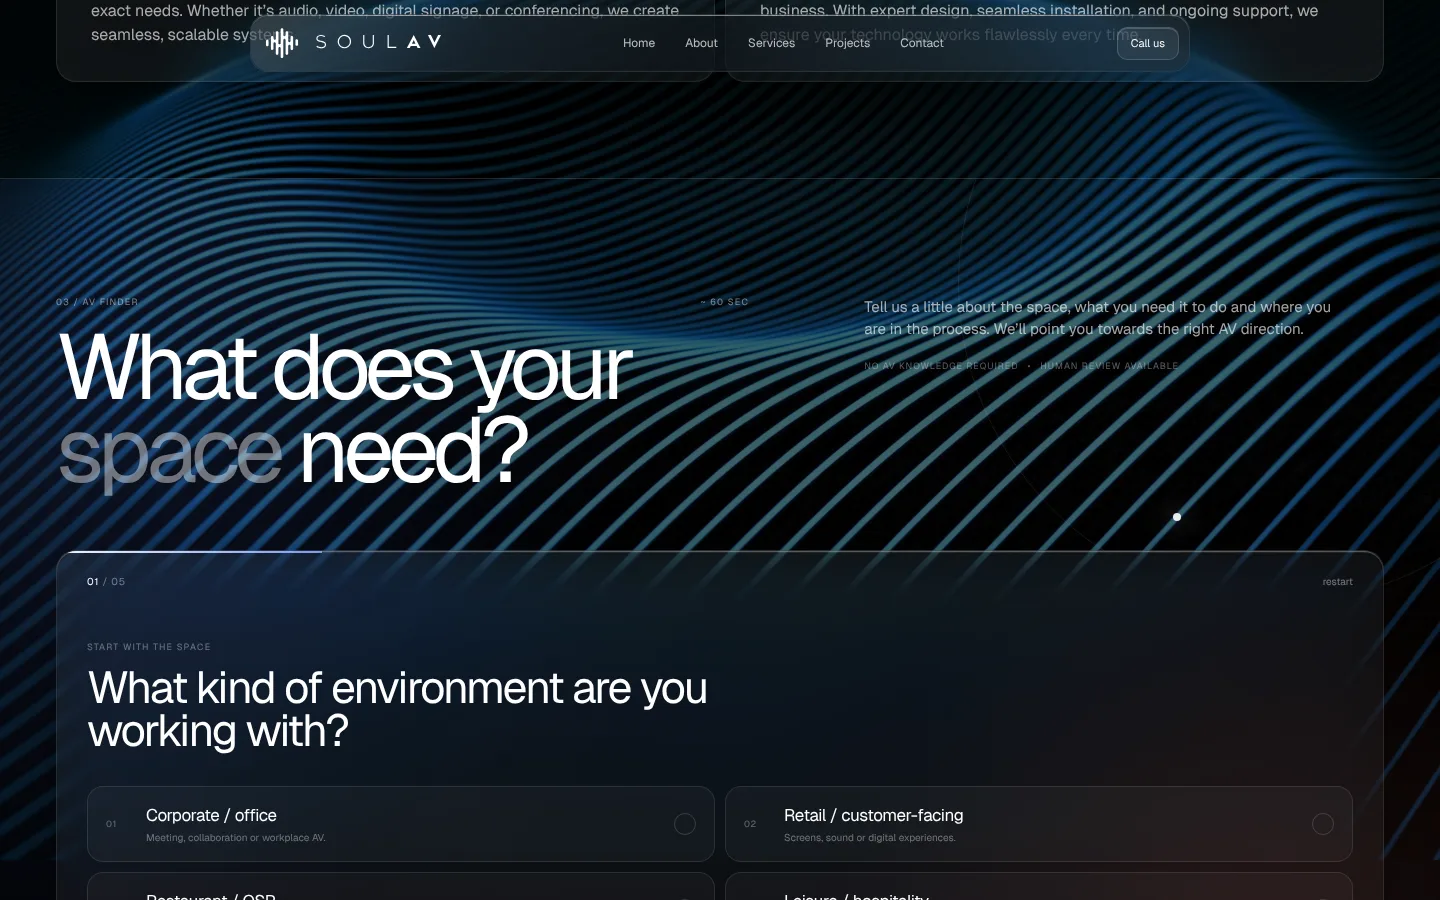Restart the AV finder quiz

pyautogui.click(x=1337, y=582)
